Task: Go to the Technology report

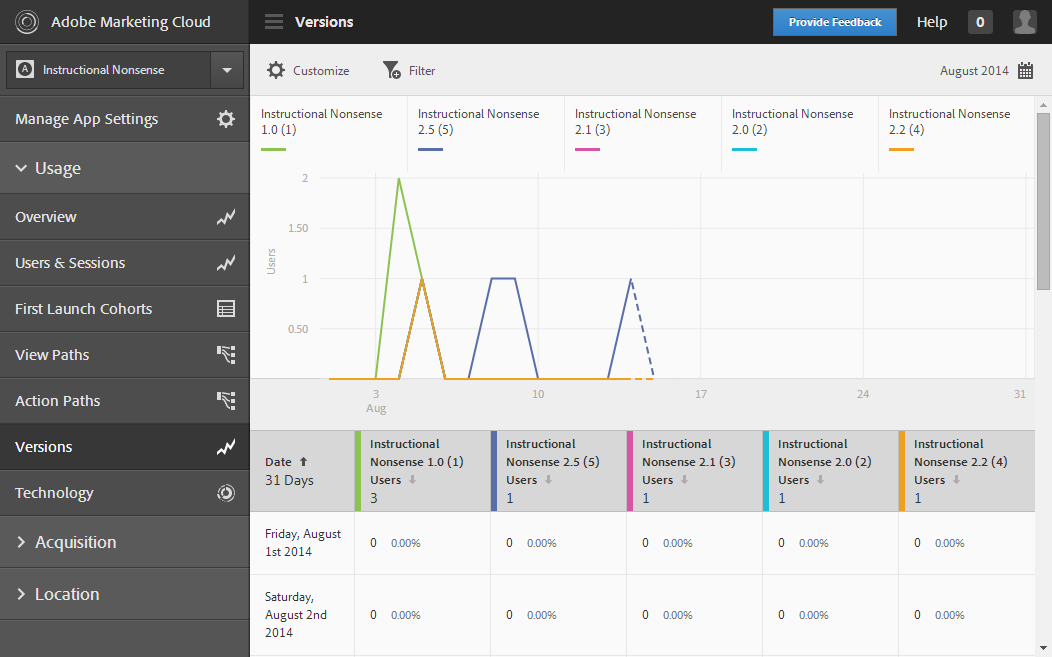Action: point(54,493)
